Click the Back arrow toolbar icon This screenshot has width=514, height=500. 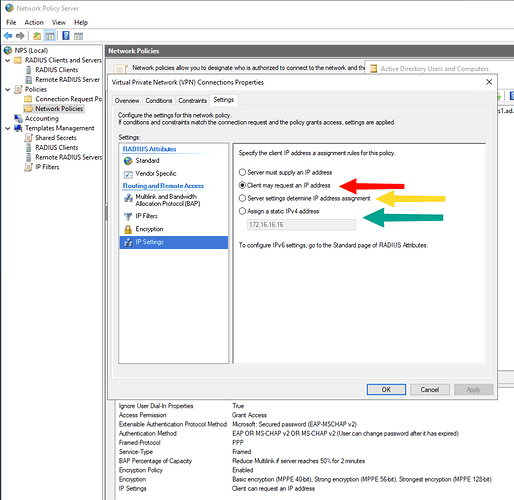point(8,36)
